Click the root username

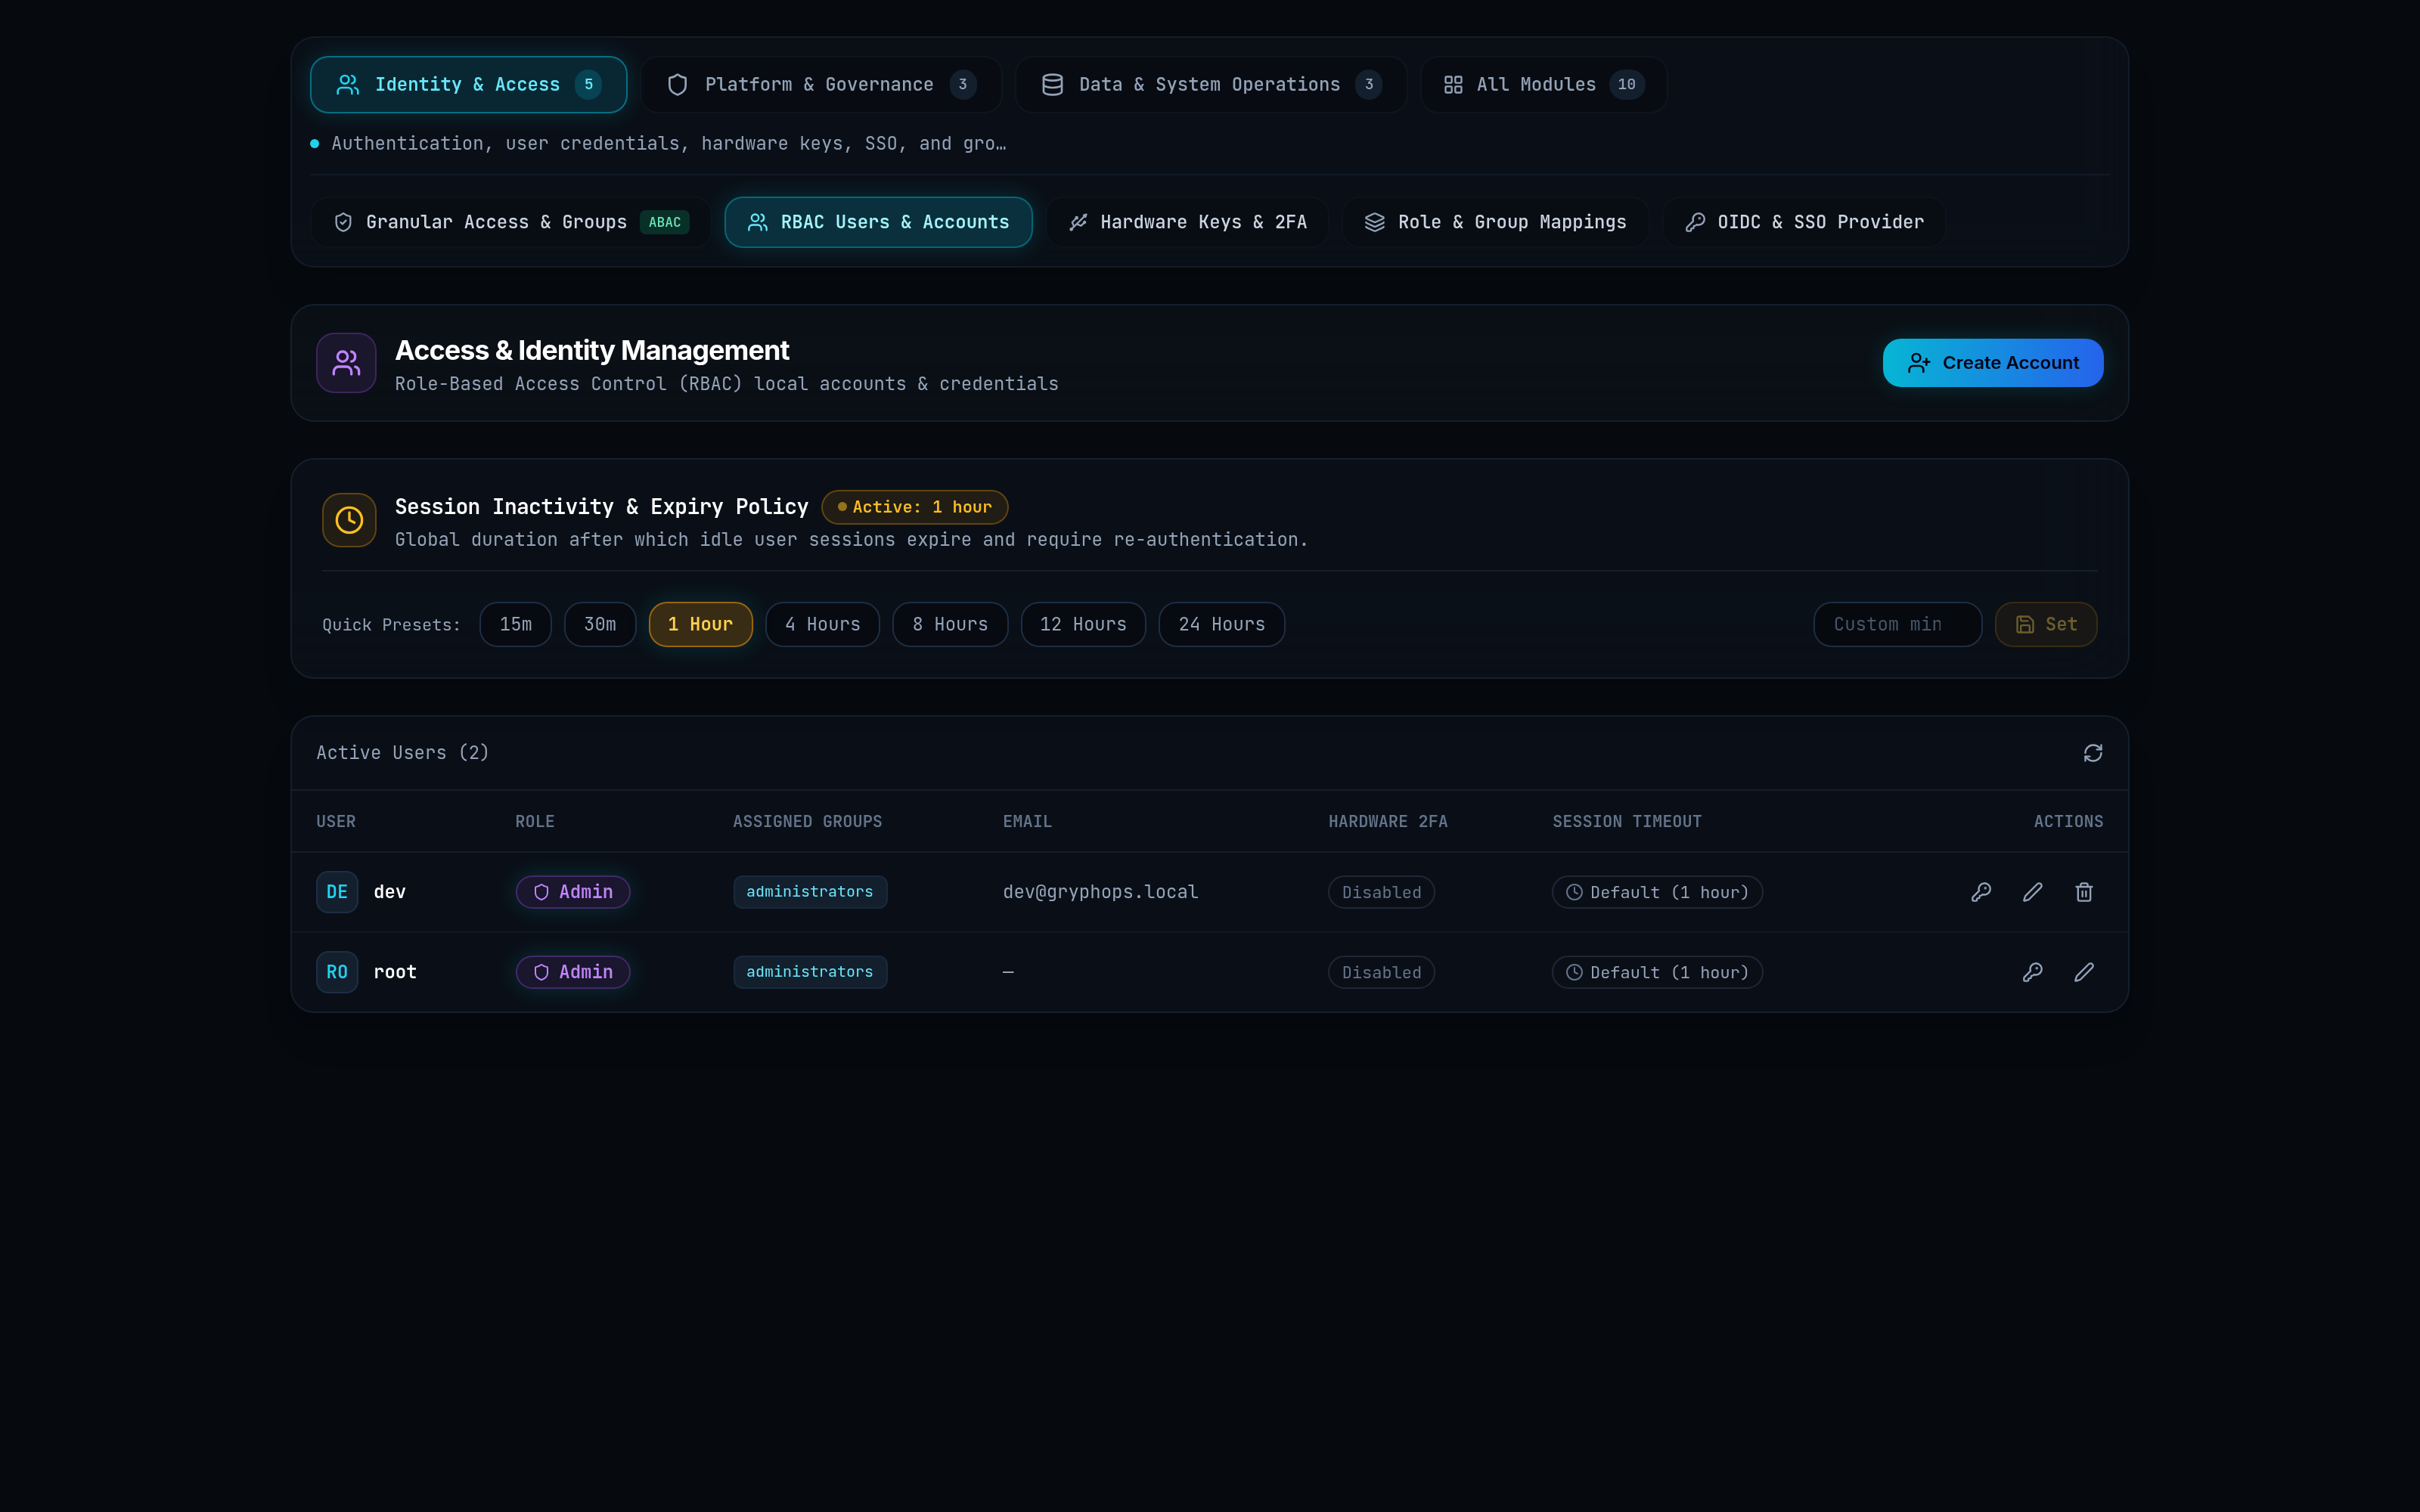pyautogui.click(x=395, y=972)
